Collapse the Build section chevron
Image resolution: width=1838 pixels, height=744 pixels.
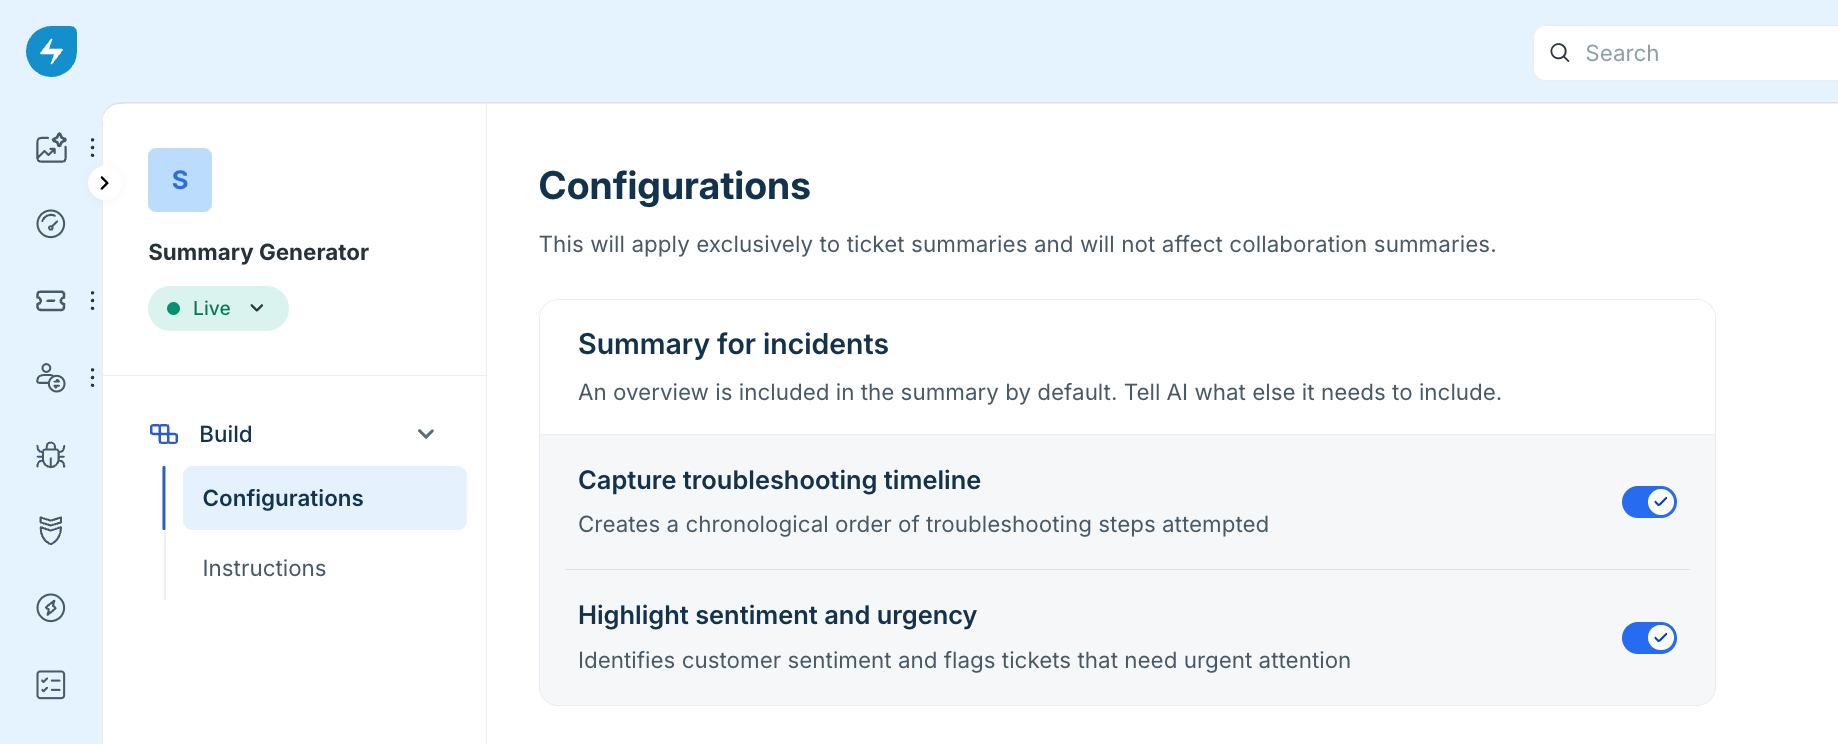[426, 434]
